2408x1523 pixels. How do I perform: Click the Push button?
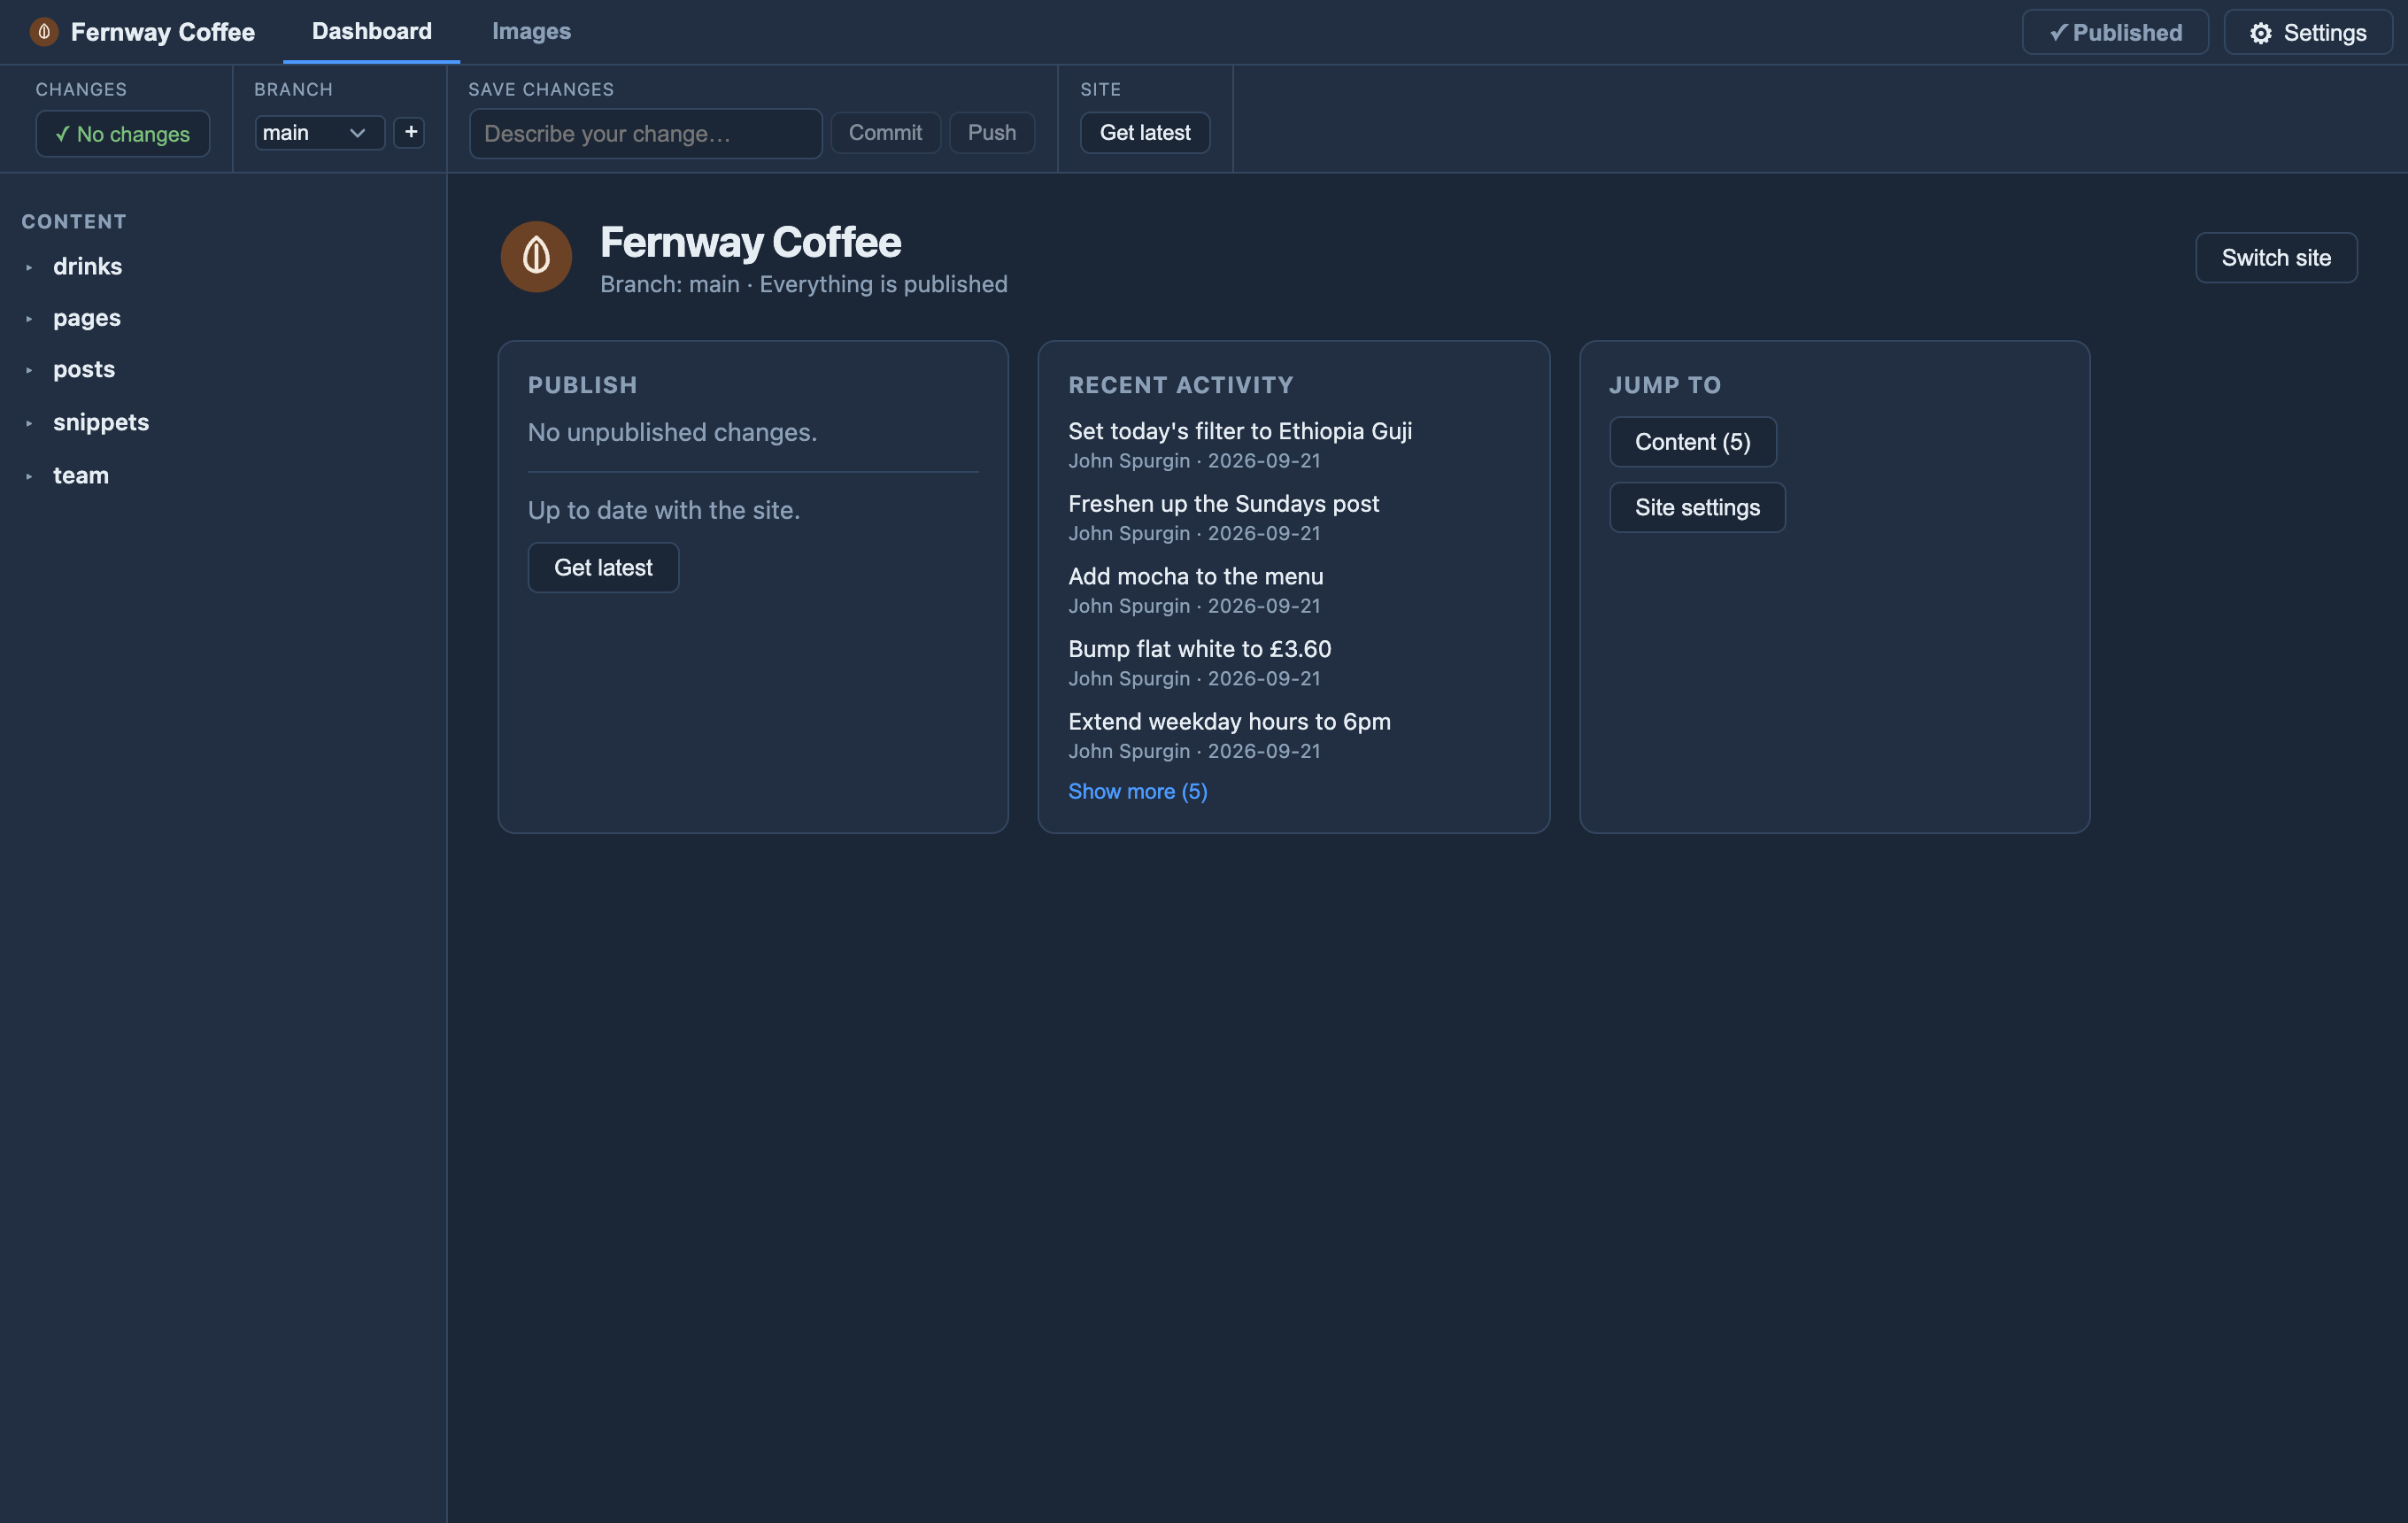pyautogui.click(x=991, y=132)
